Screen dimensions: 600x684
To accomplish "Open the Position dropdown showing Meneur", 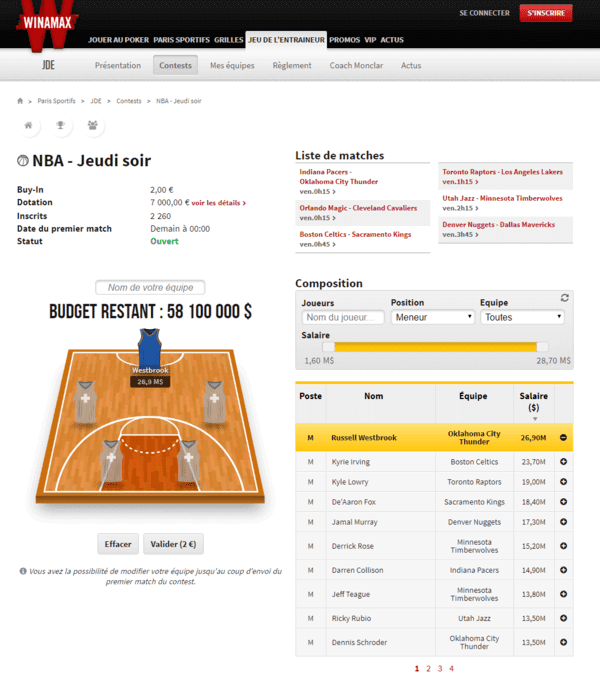I will (433, 317).
